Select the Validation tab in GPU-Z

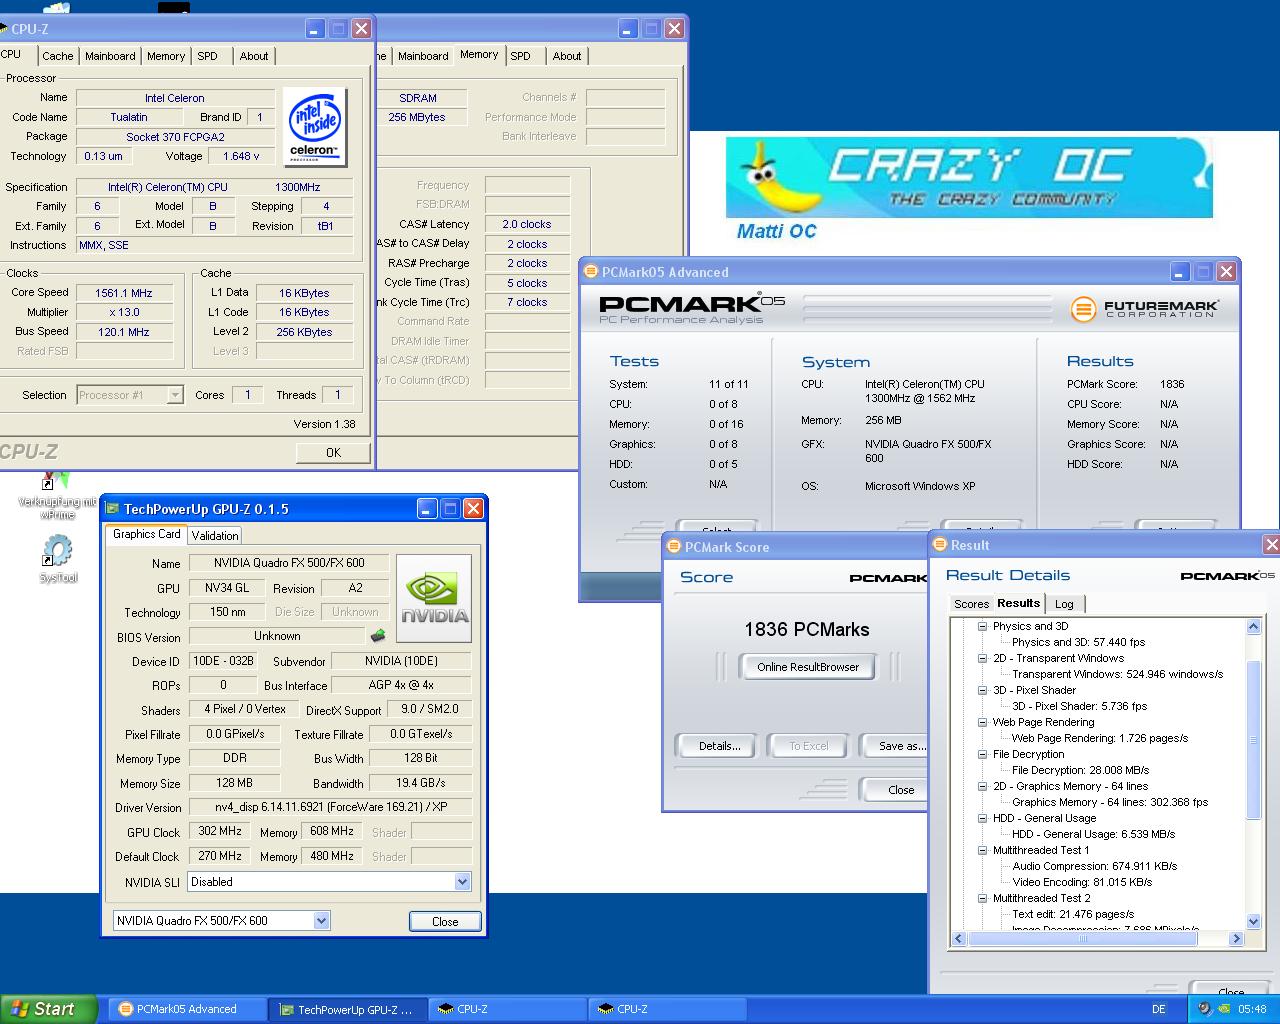[x=215, y=535]
